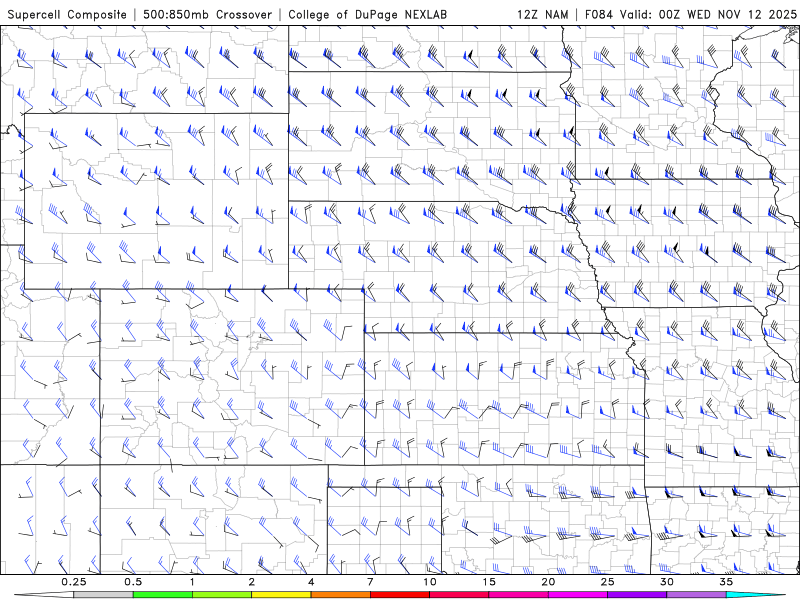Click the '500:850mb Crossover' header label
This screenshot has width=800, height=600.
208,15
